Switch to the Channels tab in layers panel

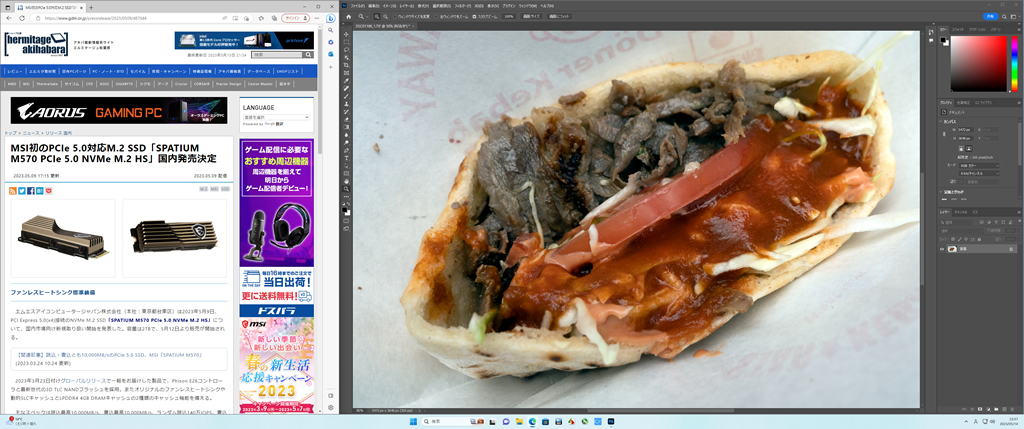click(961, 212)
